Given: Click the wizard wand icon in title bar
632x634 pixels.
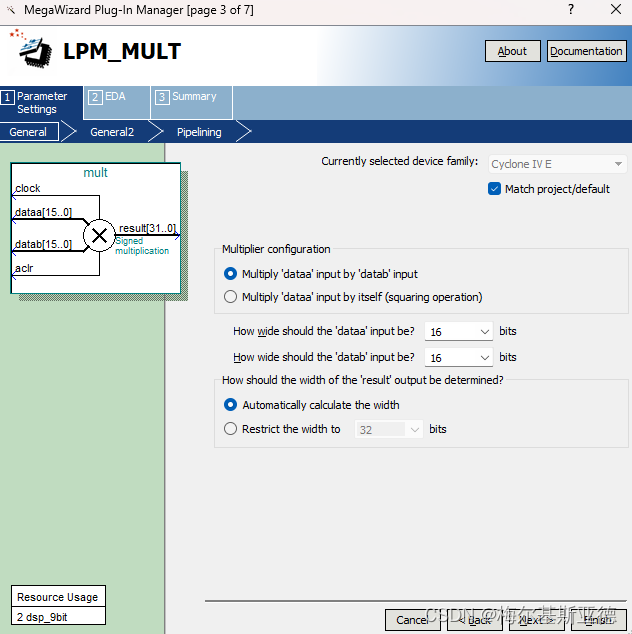Looking at the screenshot, I should point(11,10).
